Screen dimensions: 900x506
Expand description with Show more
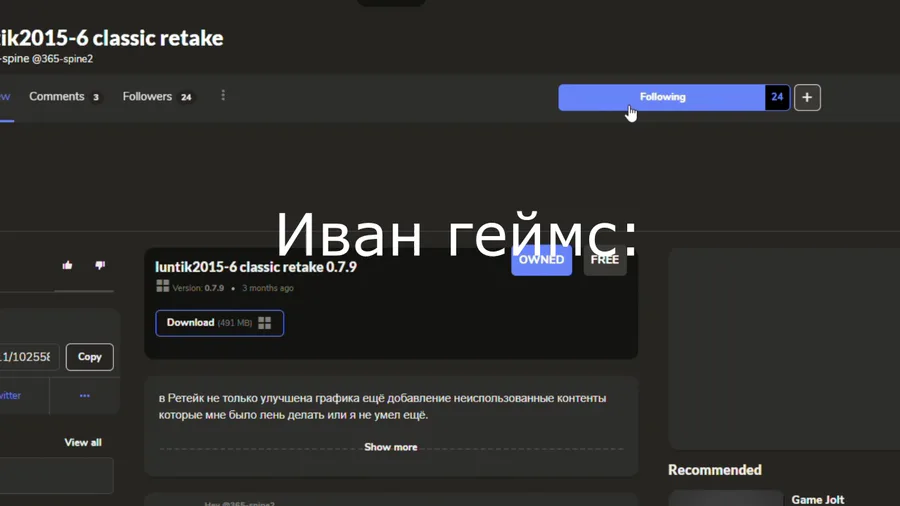[391, 447]
